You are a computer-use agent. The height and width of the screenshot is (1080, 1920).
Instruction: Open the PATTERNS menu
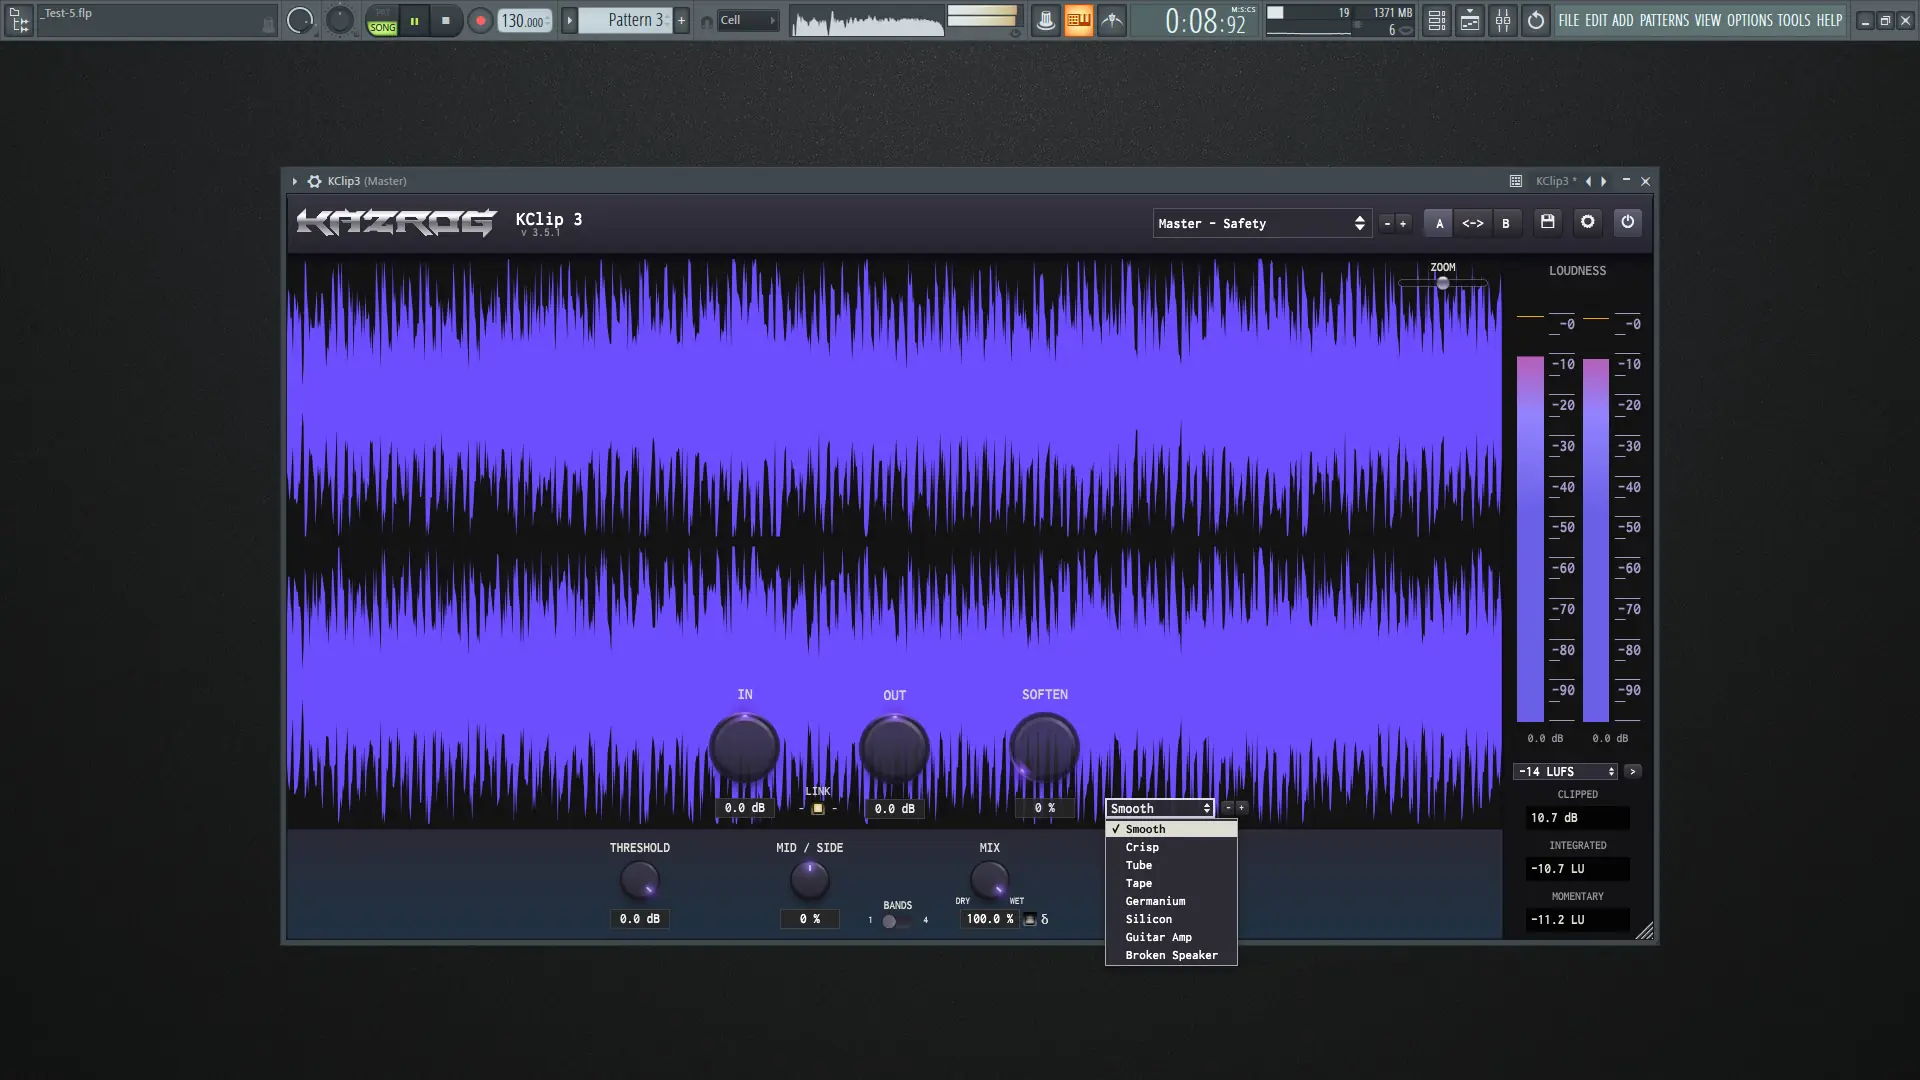click(x=1664, y=20)
